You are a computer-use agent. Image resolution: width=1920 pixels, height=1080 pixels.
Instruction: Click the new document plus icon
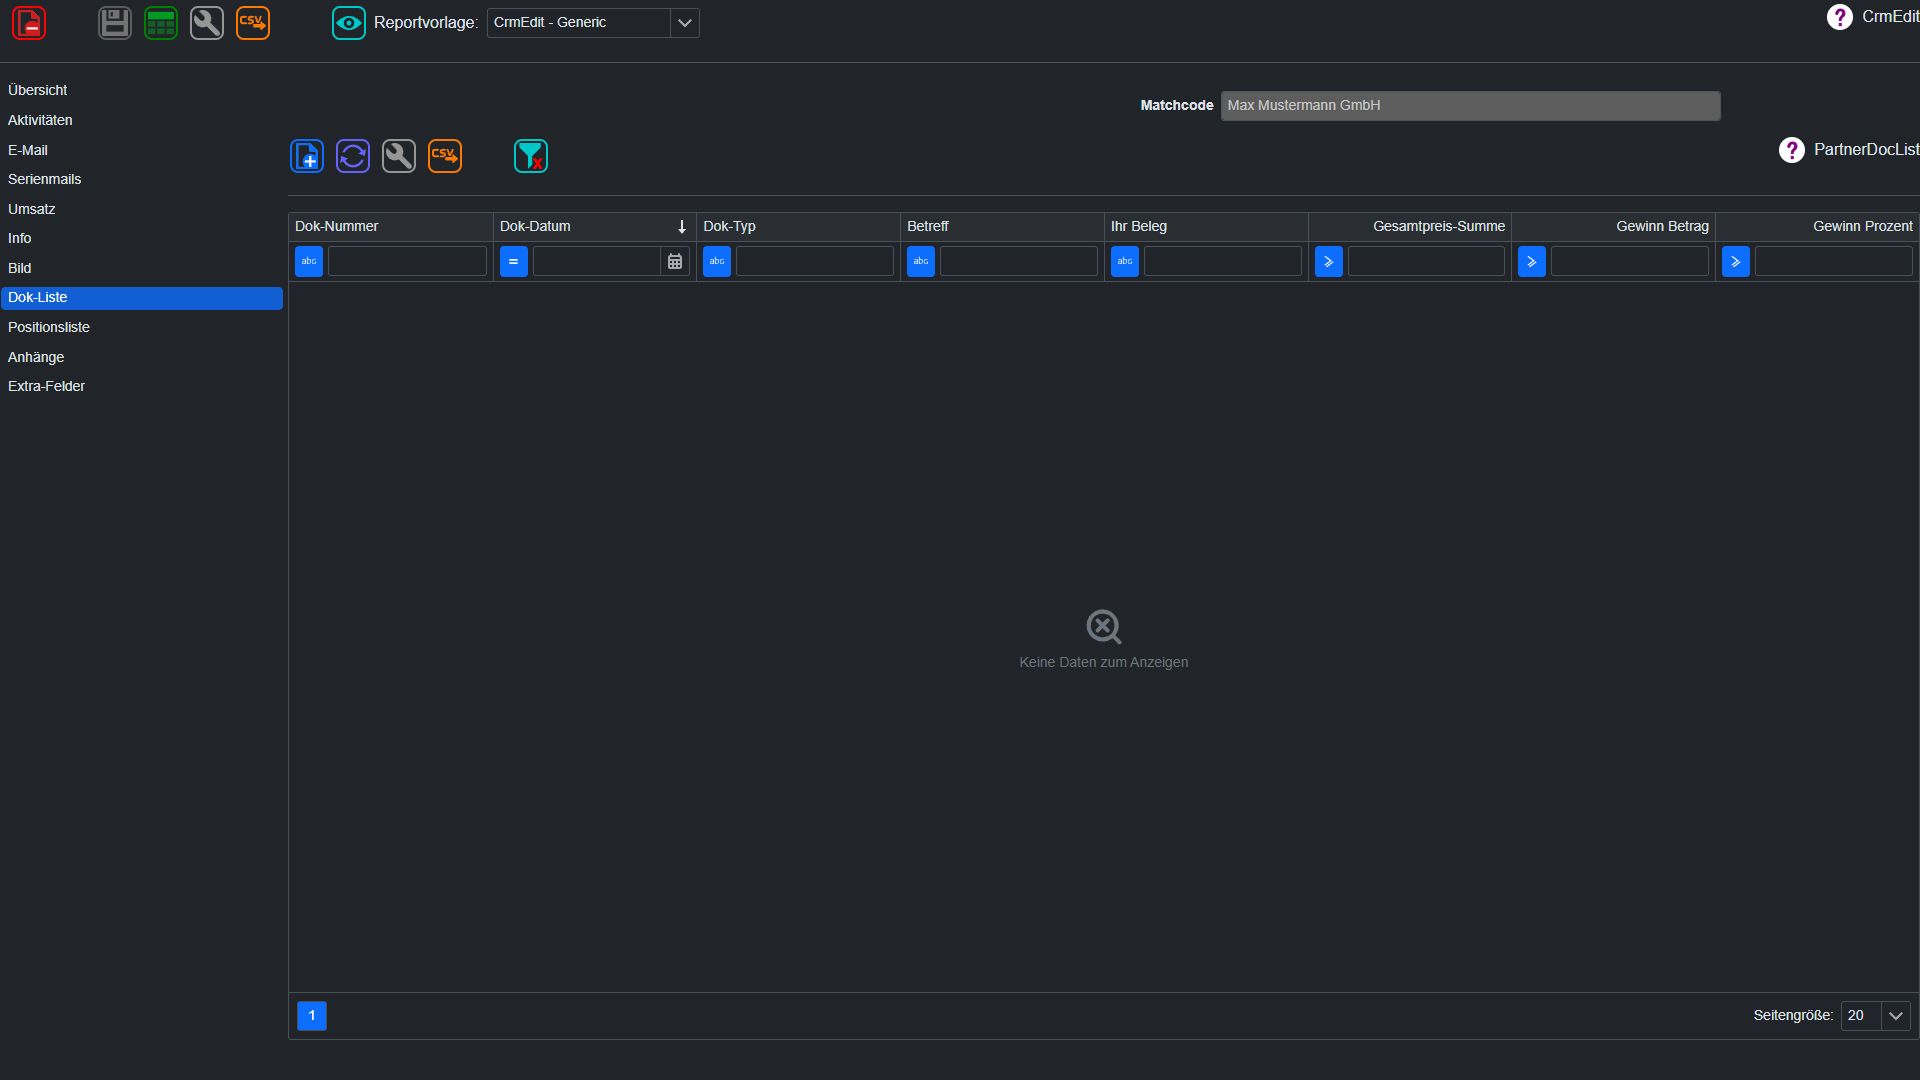click(x=307, y=156)
